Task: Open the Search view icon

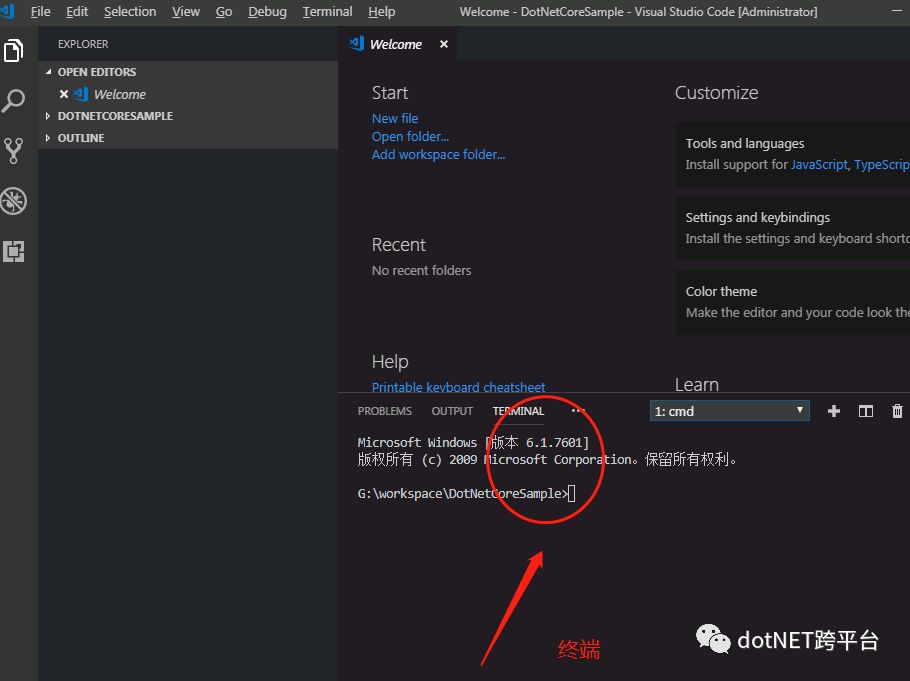Action: pos(13,100)
